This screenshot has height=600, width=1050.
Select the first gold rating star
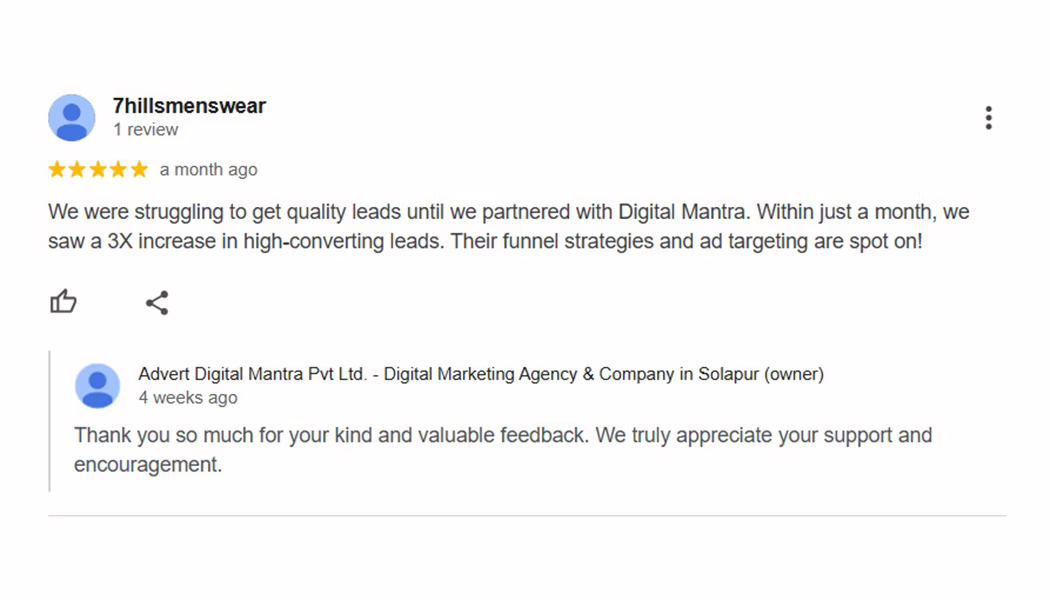[57, 169]
